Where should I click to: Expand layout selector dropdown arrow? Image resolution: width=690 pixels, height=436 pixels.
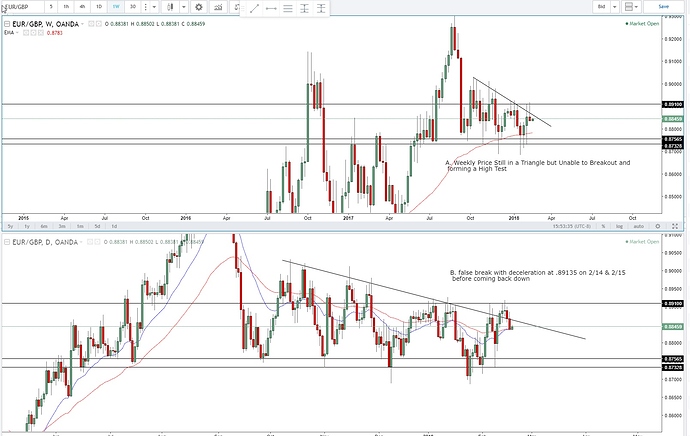pyautogui.click(x=636, y=7)
